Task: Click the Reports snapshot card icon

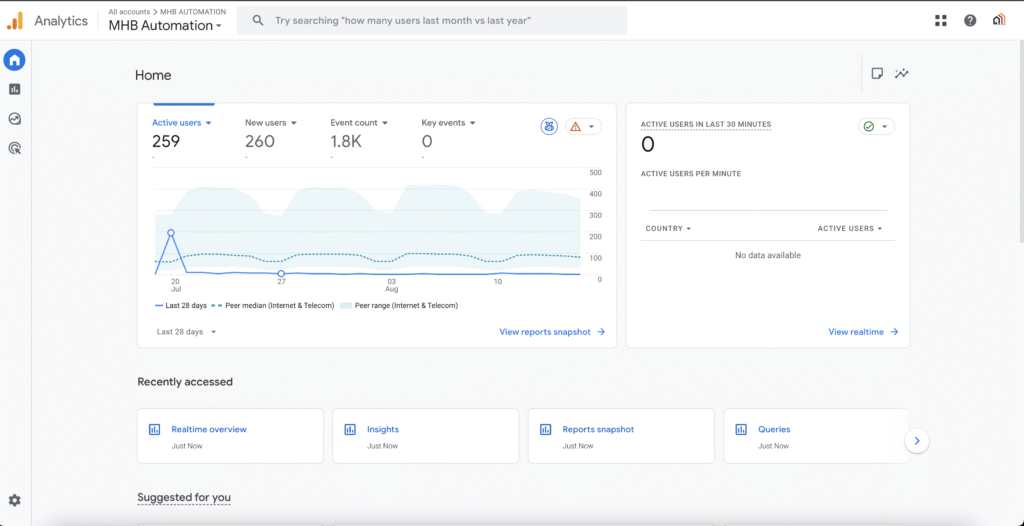Action: pos(545,429)
